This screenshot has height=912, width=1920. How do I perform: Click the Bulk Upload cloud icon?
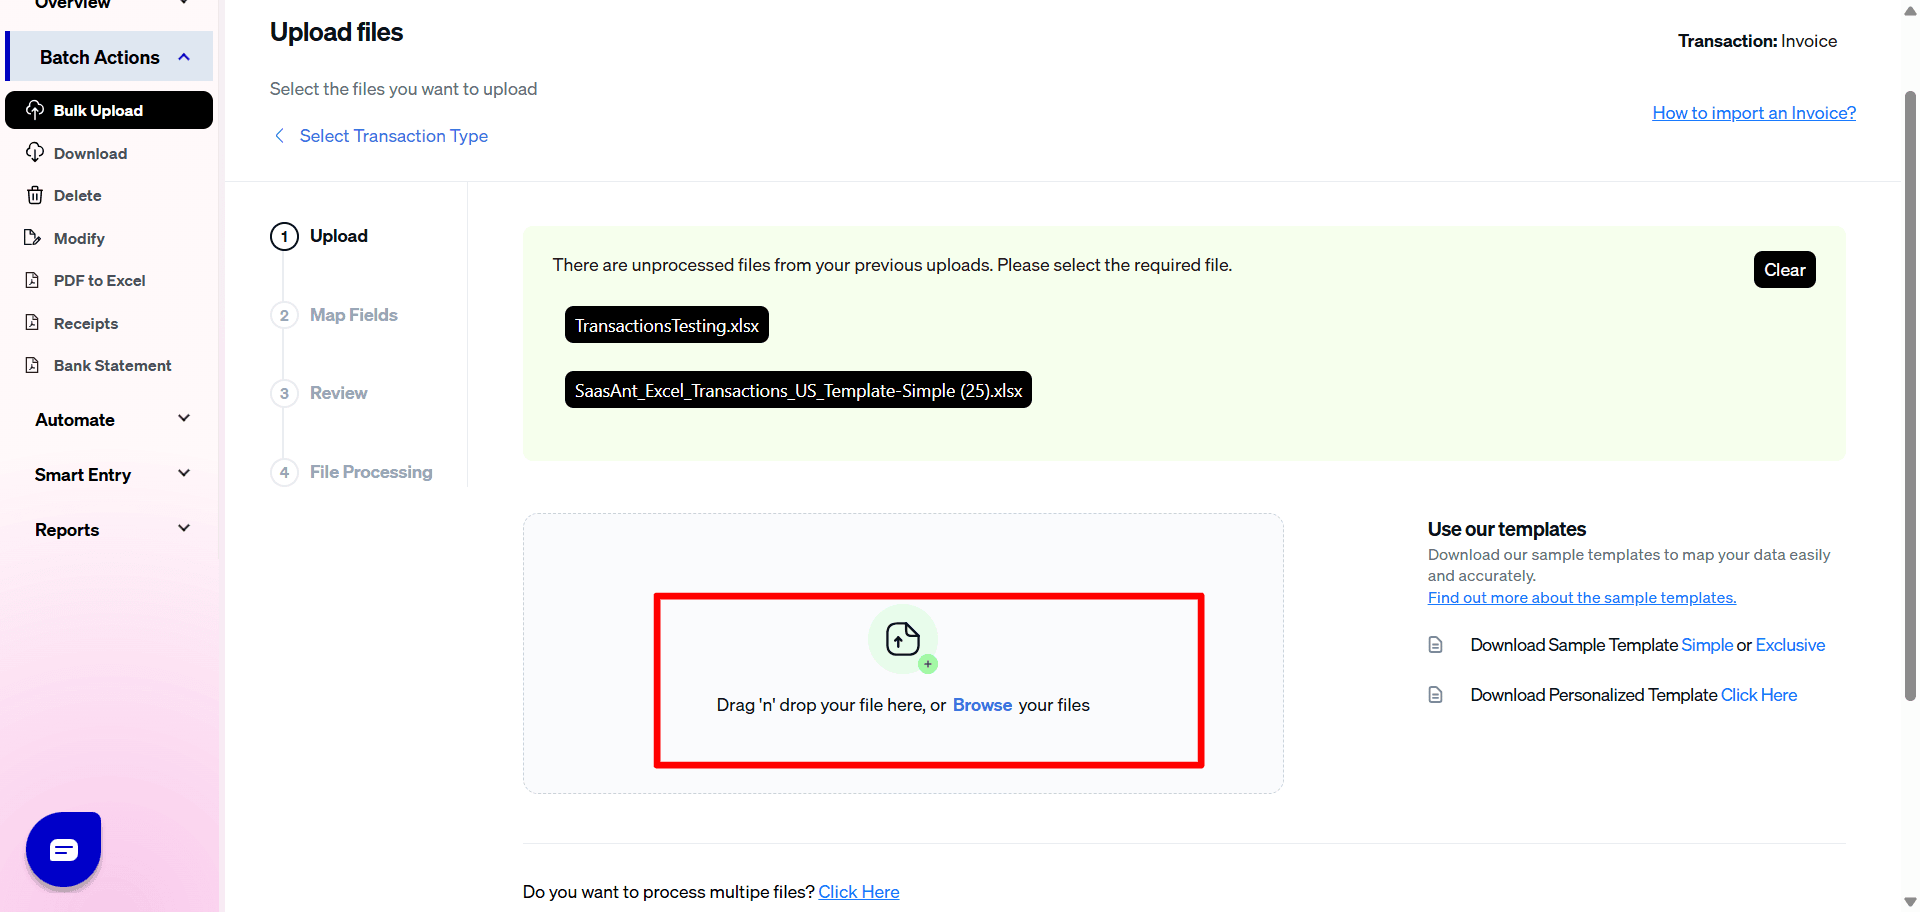pyautogui.click(x=35, y=110)
